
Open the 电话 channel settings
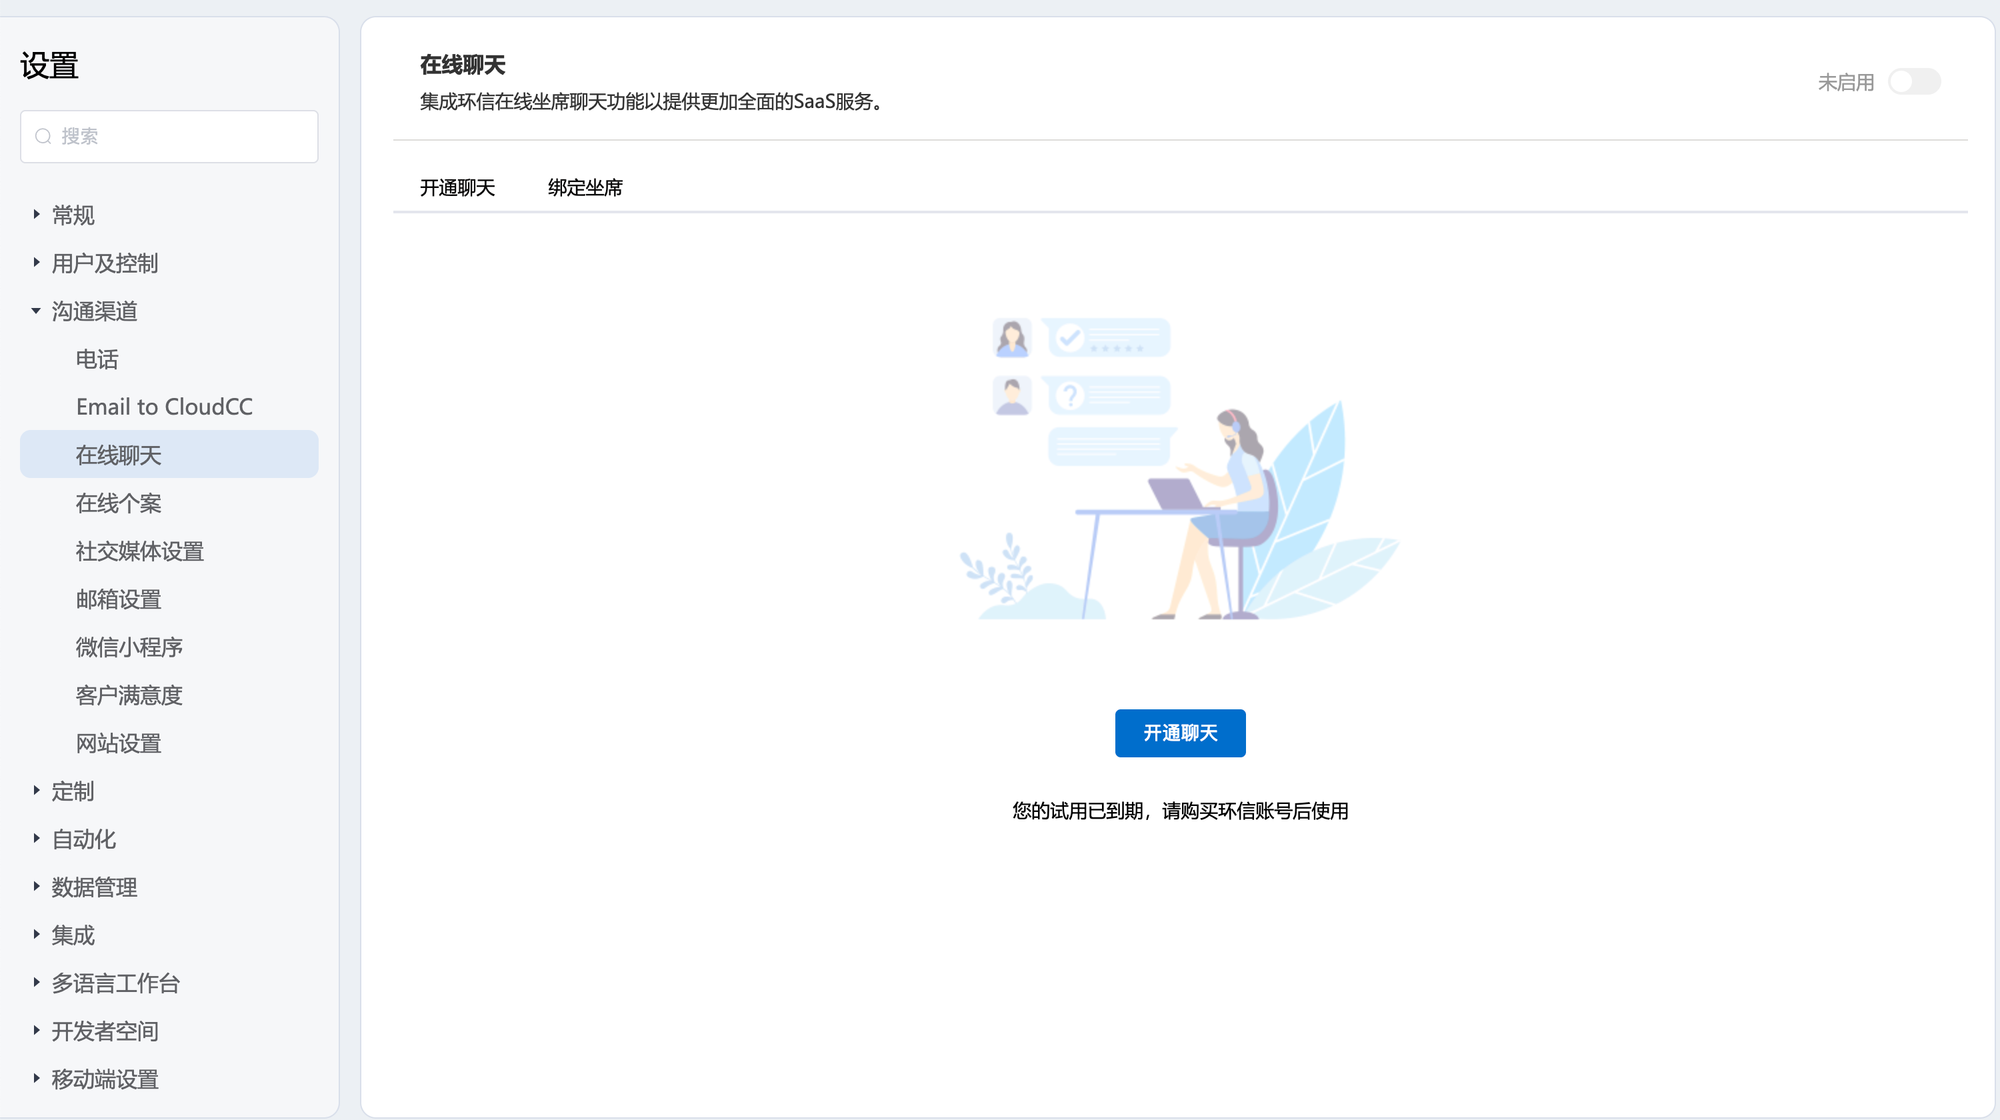pos(97,359)
